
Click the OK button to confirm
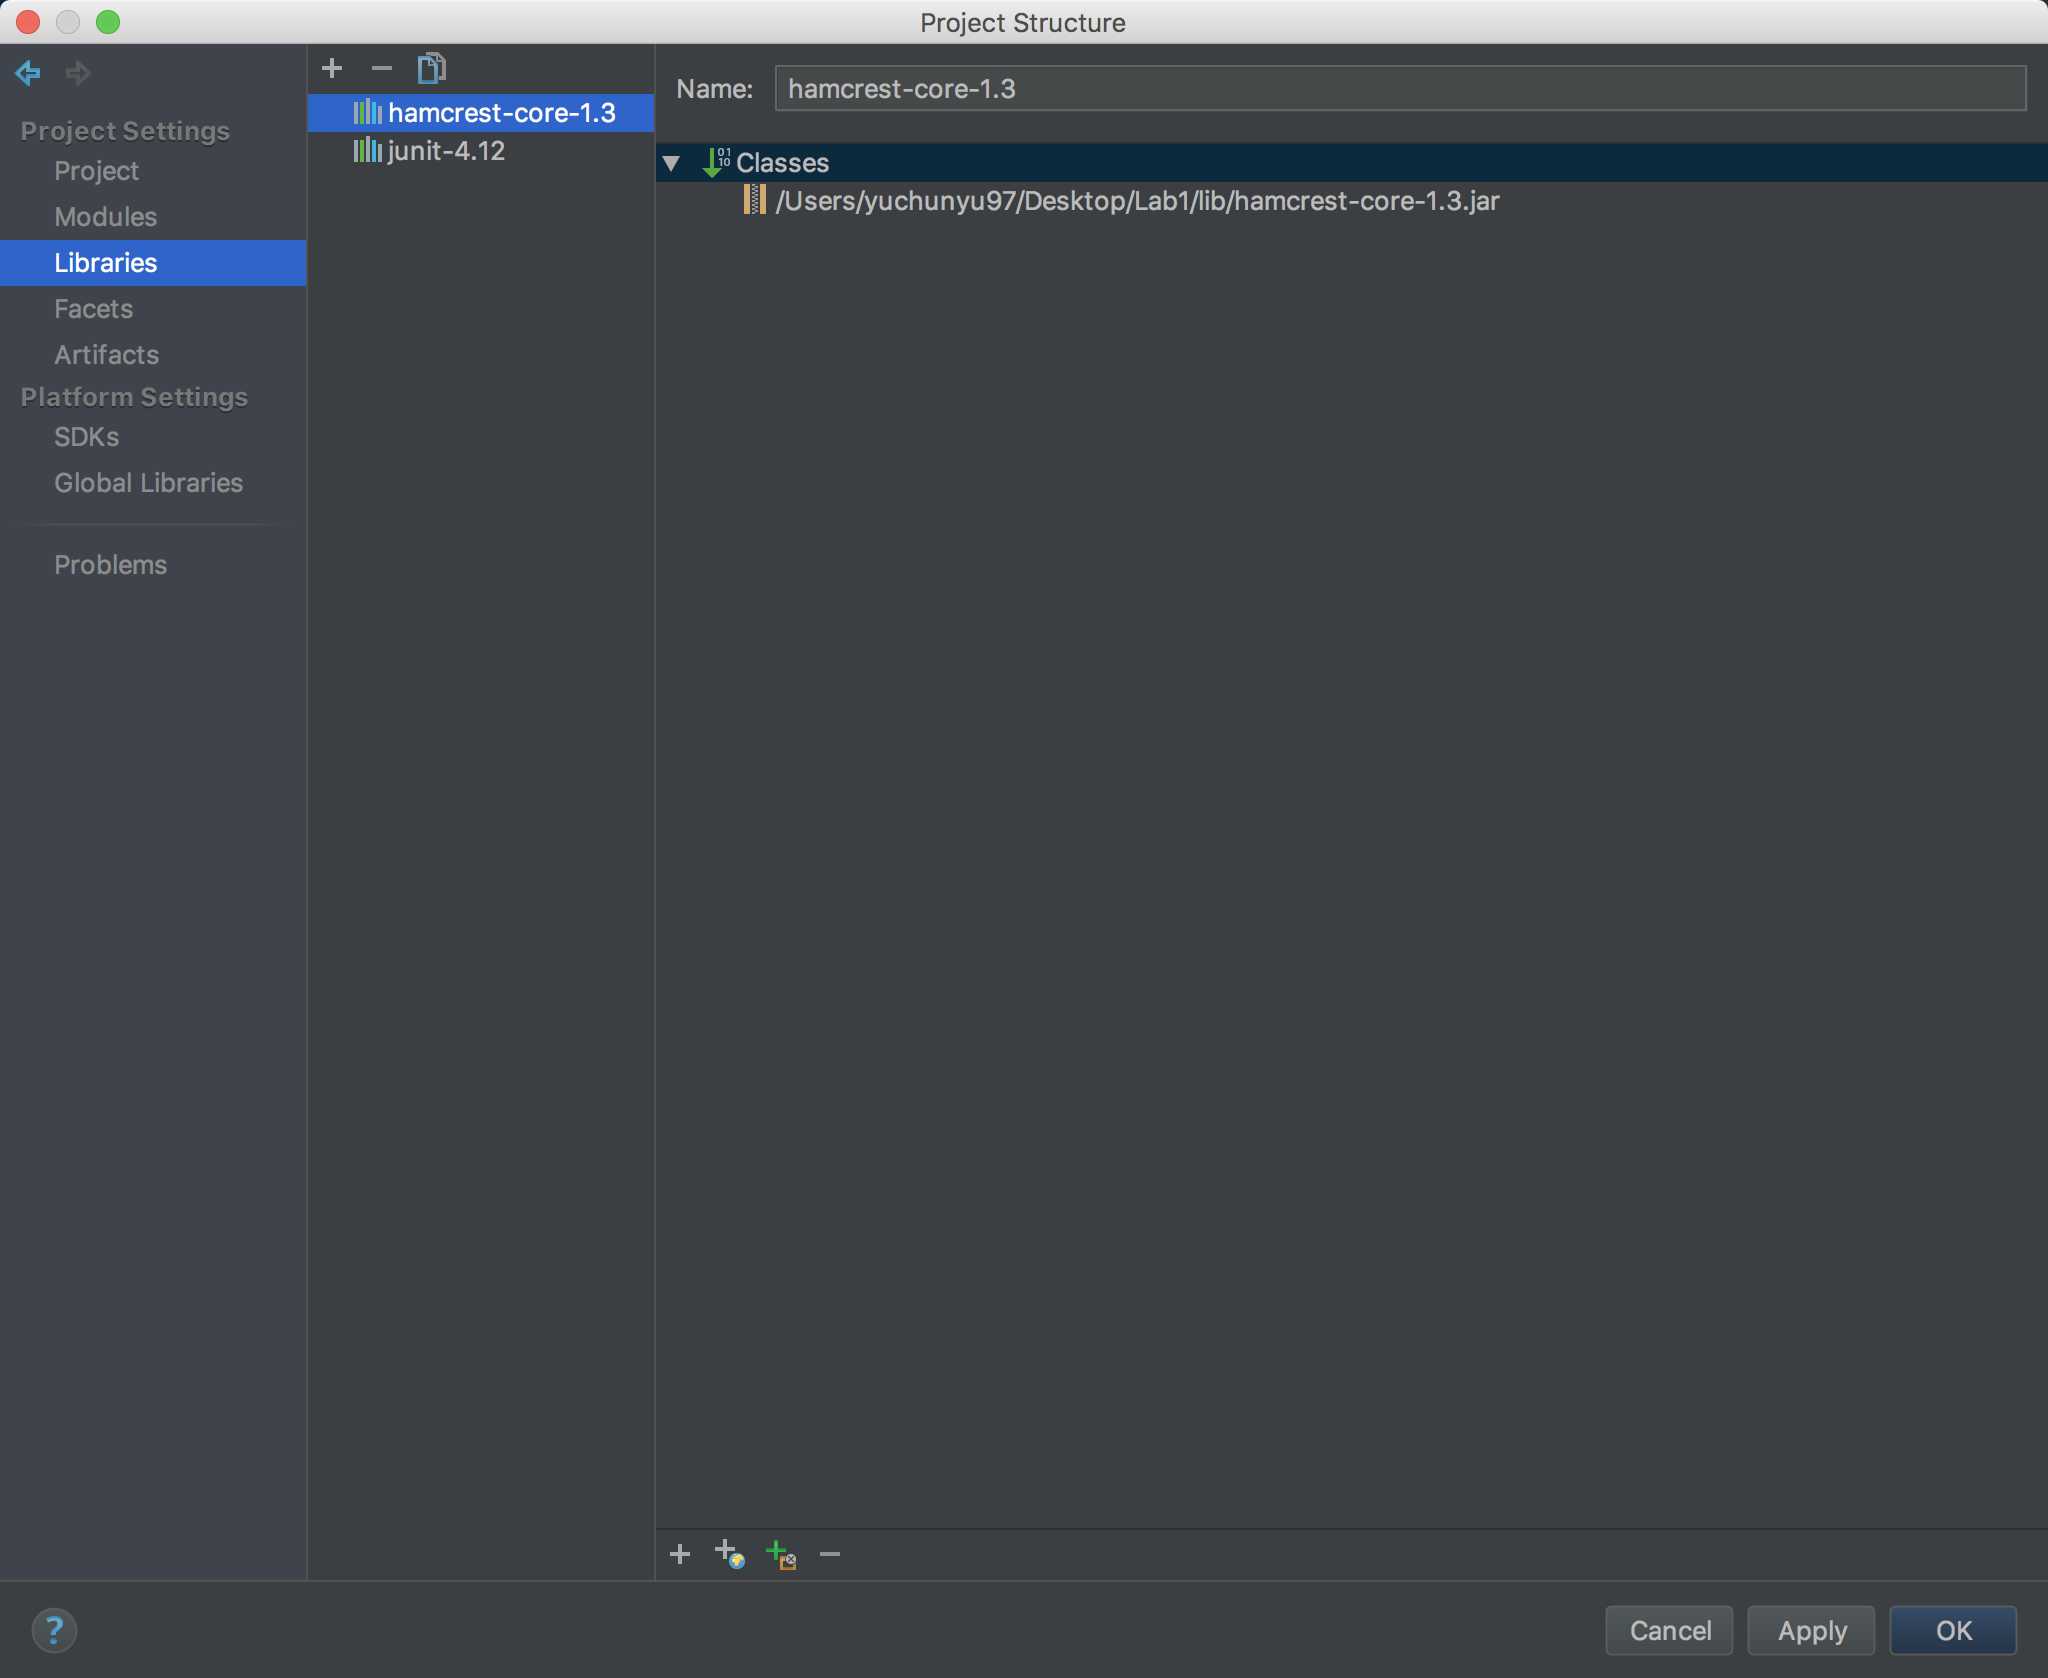point(1954,1630)
